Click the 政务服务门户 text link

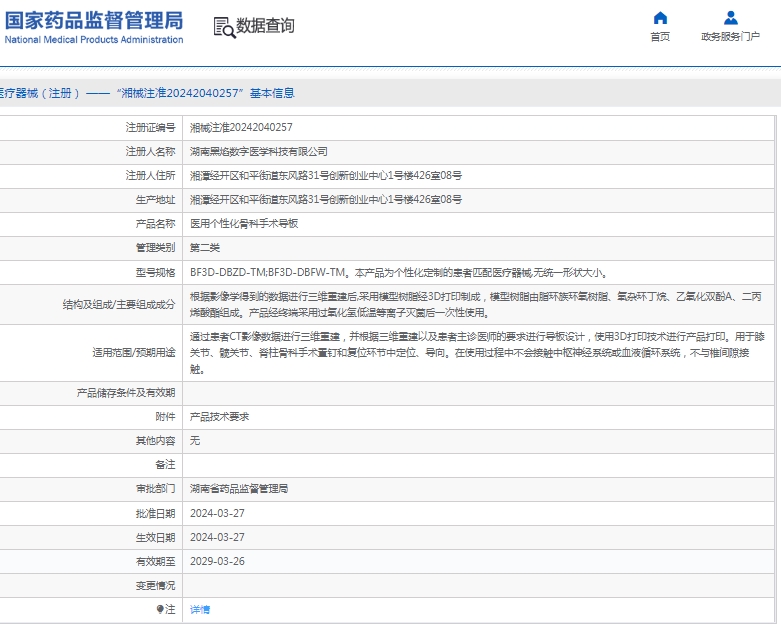(x=731, y=36)
